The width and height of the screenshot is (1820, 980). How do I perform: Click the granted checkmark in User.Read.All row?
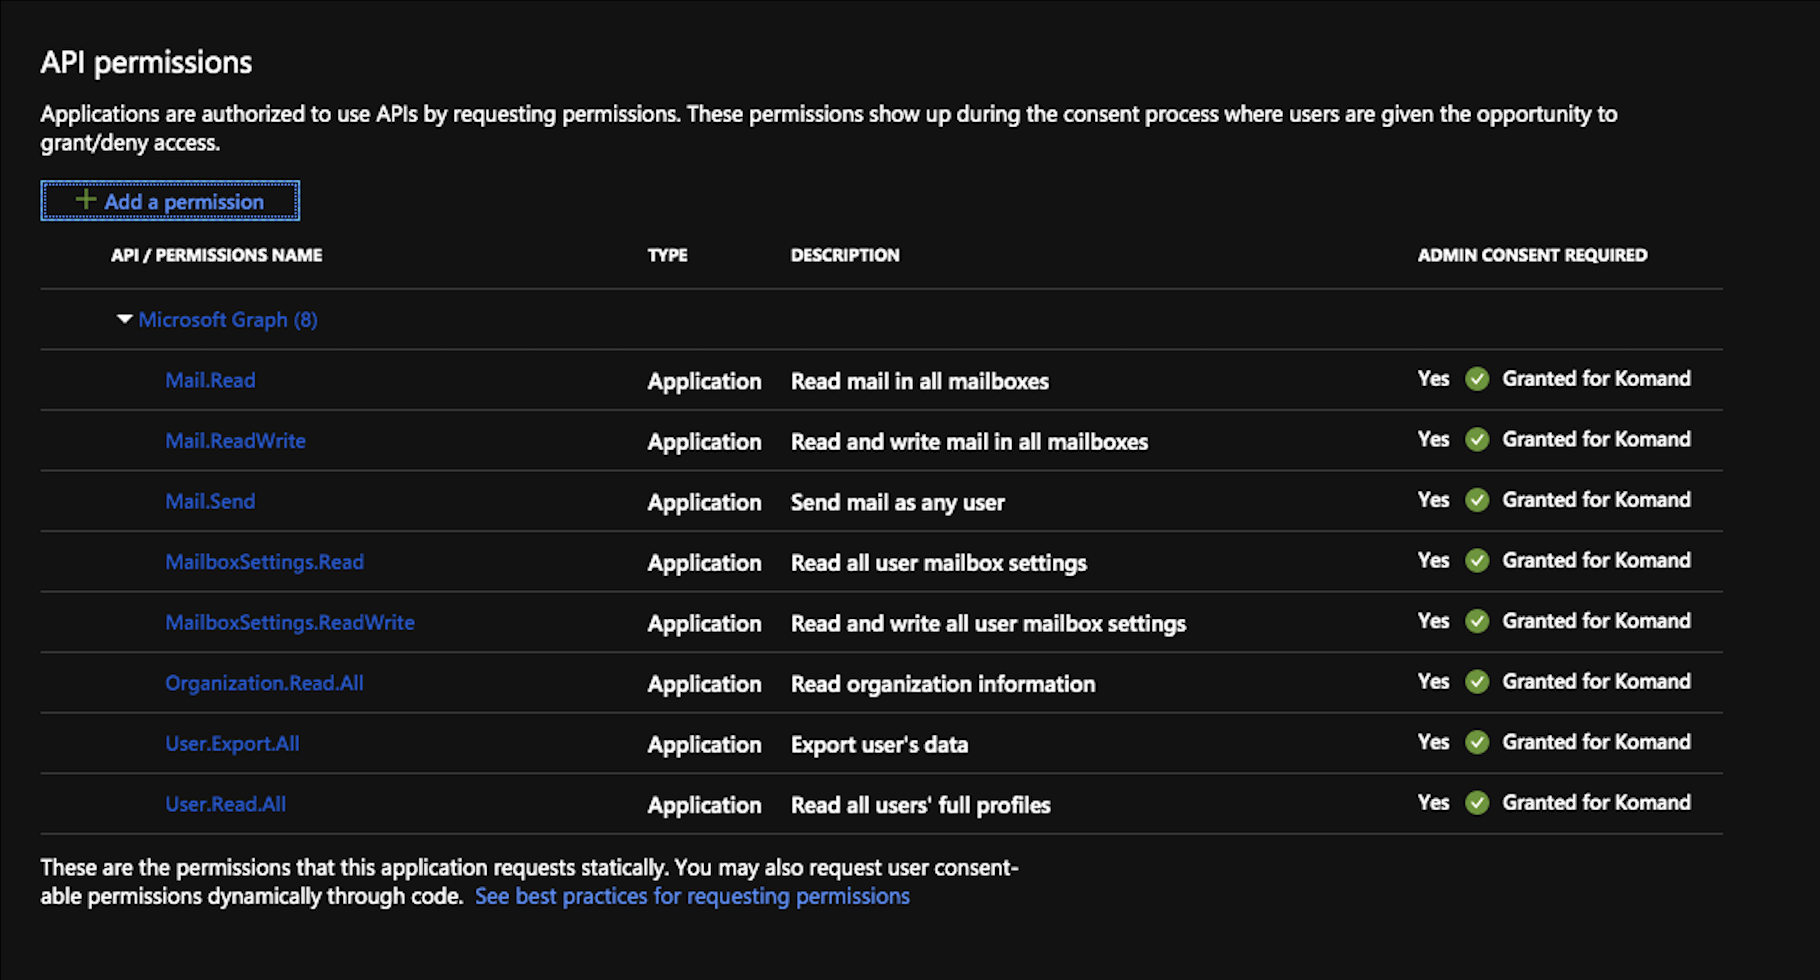tap(1477, 803)
